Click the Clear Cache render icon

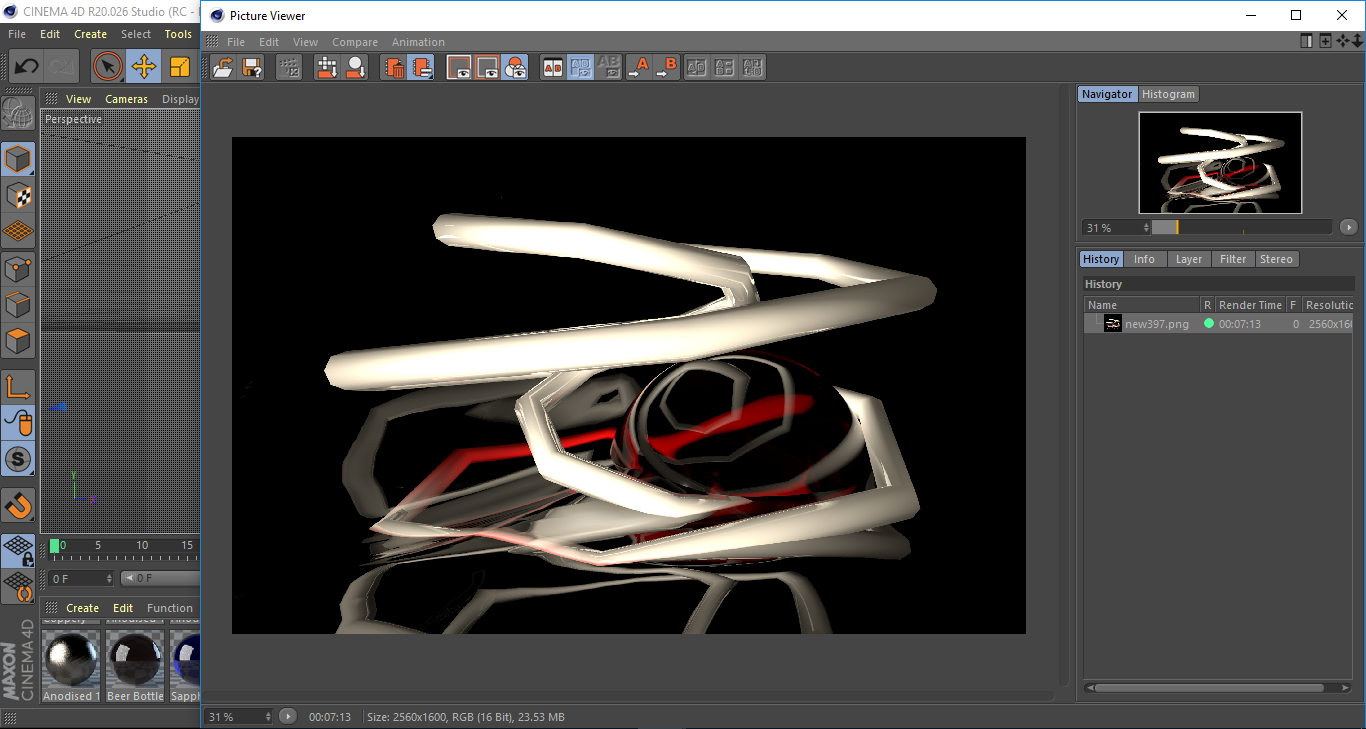click(327, 68)
